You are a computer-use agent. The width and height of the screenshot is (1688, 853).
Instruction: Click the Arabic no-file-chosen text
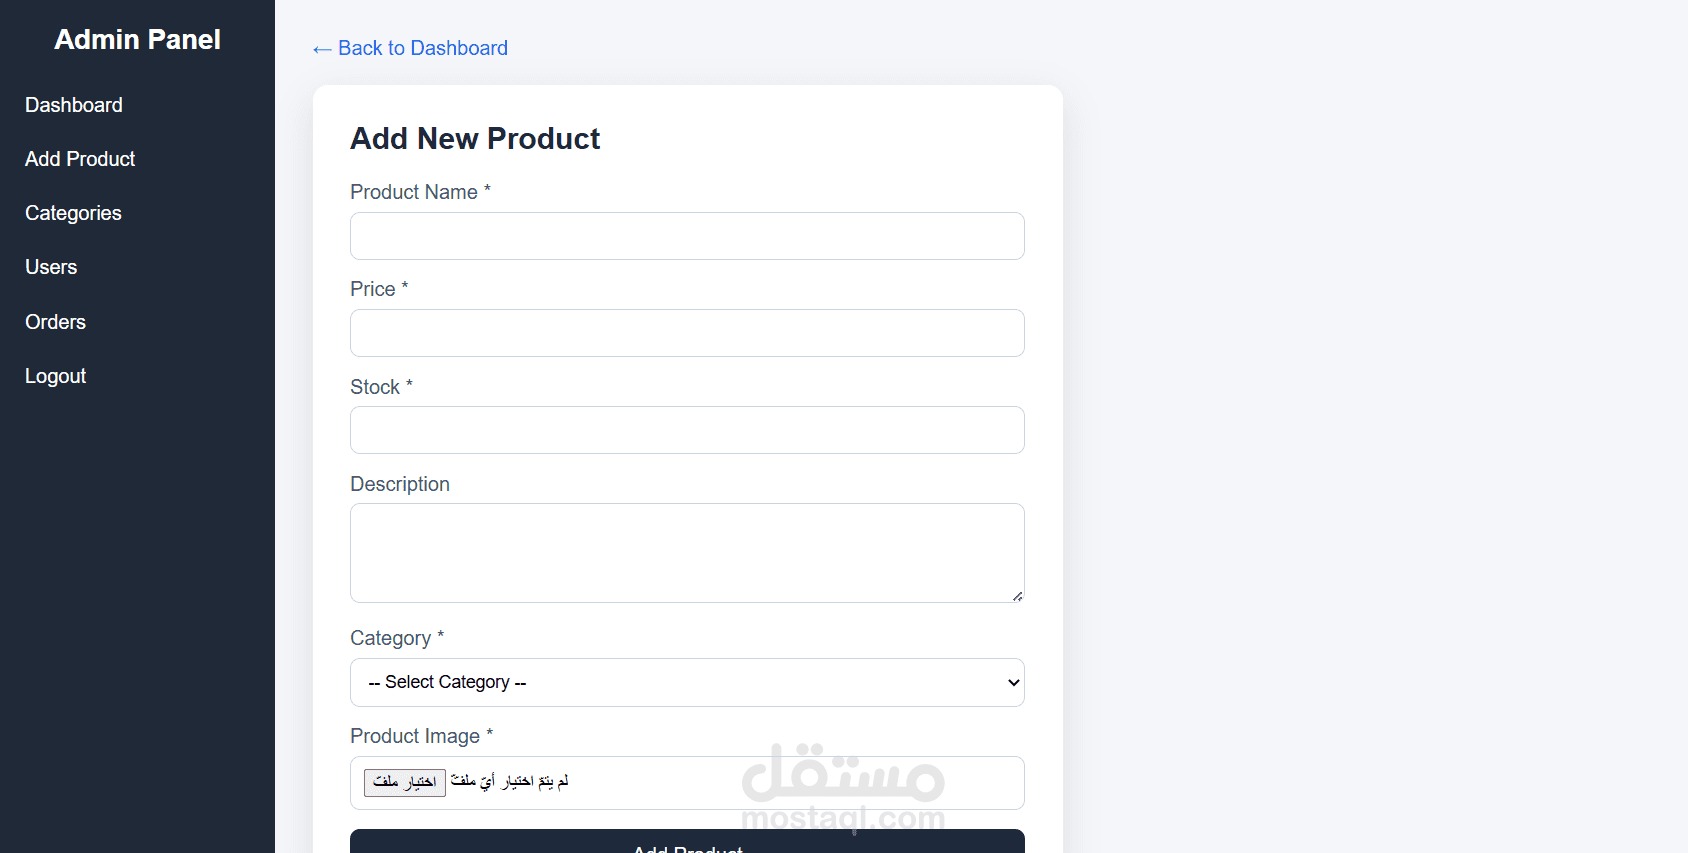pos(509,781)
